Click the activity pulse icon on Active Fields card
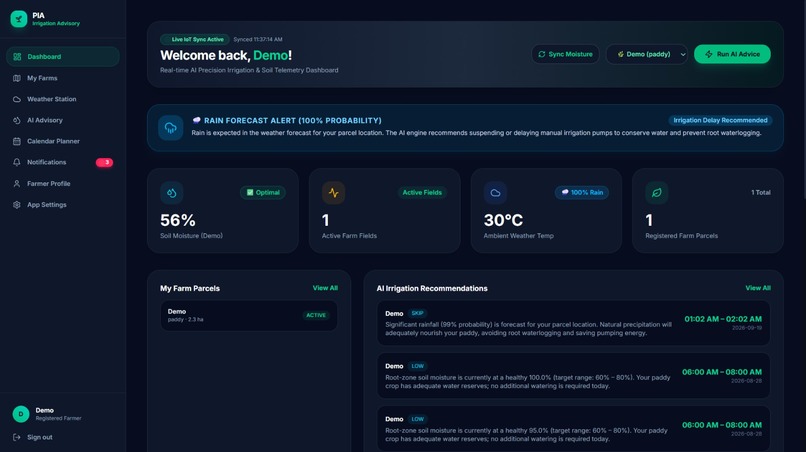This screenshot has height=452, width=806. tap(334, 193)
